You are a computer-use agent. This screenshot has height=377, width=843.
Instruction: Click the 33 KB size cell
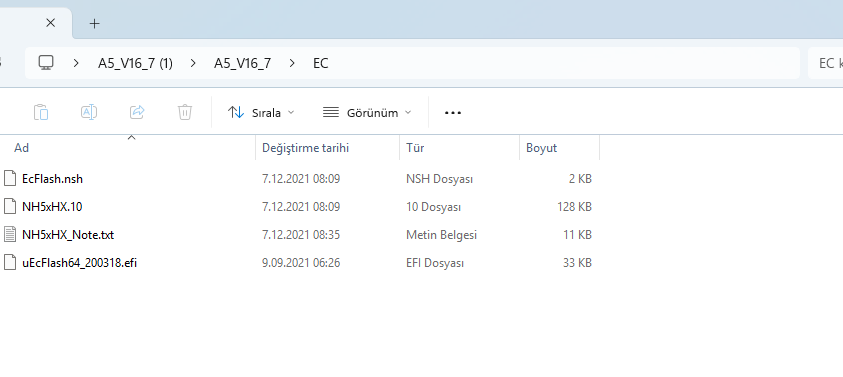click(578, 263)
